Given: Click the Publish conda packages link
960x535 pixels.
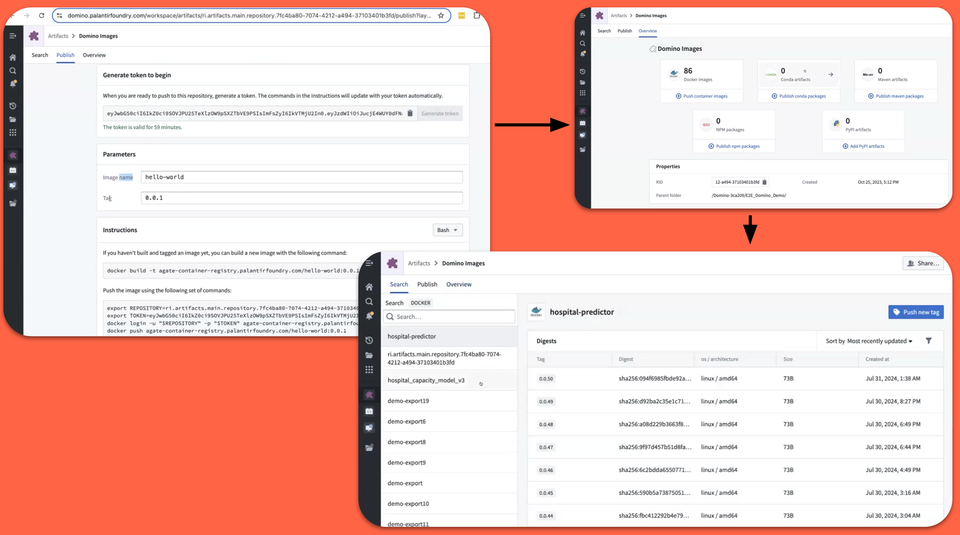Looking at the screenshot, I should 799,96.
